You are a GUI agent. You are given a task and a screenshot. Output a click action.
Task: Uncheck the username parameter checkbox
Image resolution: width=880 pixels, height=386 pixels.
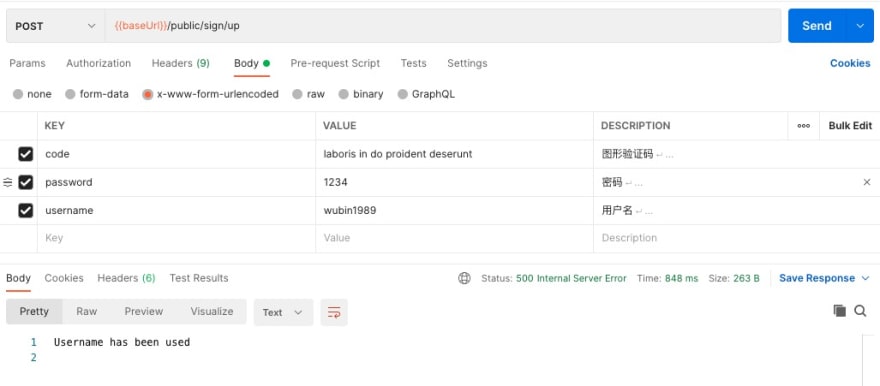point(26,210)
